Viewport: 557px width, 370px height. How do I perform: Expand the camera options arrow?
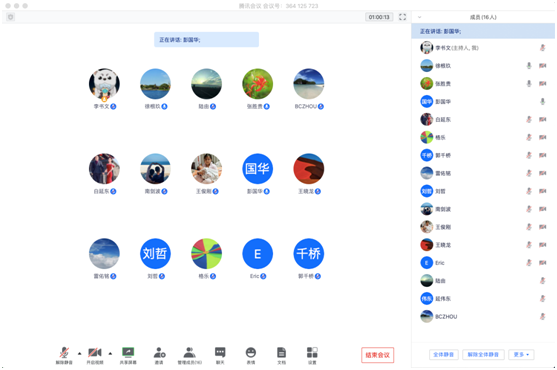click(110, 353)
